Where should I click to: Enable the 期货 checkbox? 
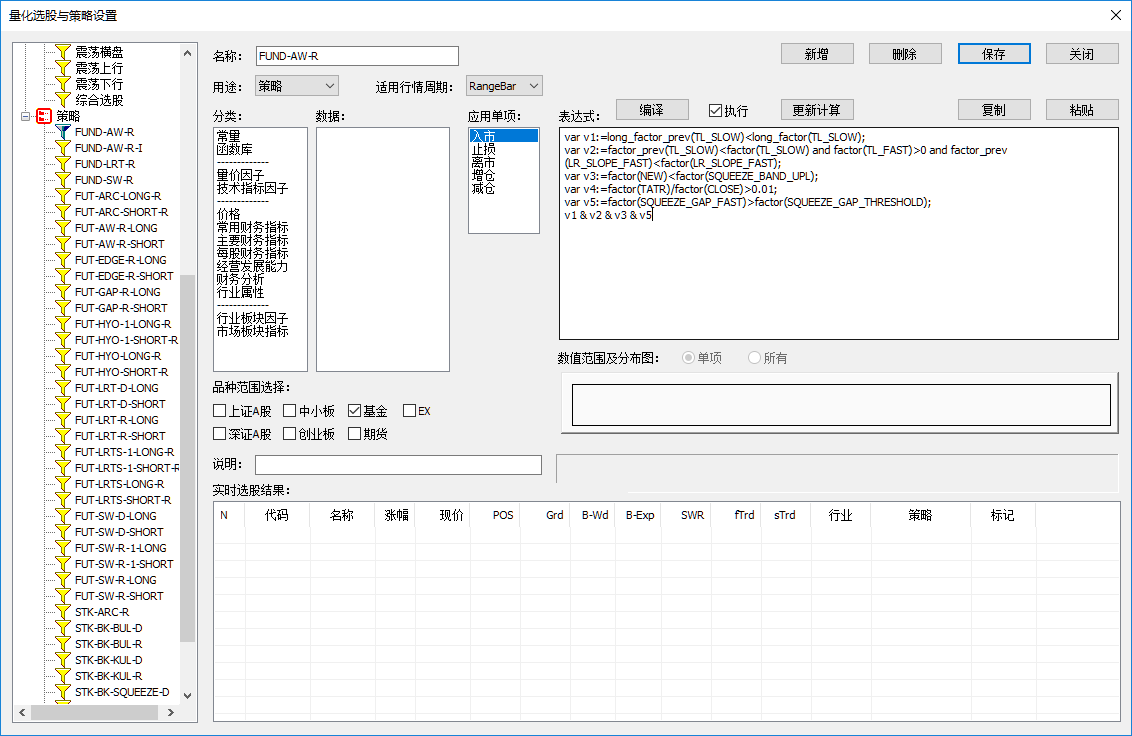click(354, 434)
